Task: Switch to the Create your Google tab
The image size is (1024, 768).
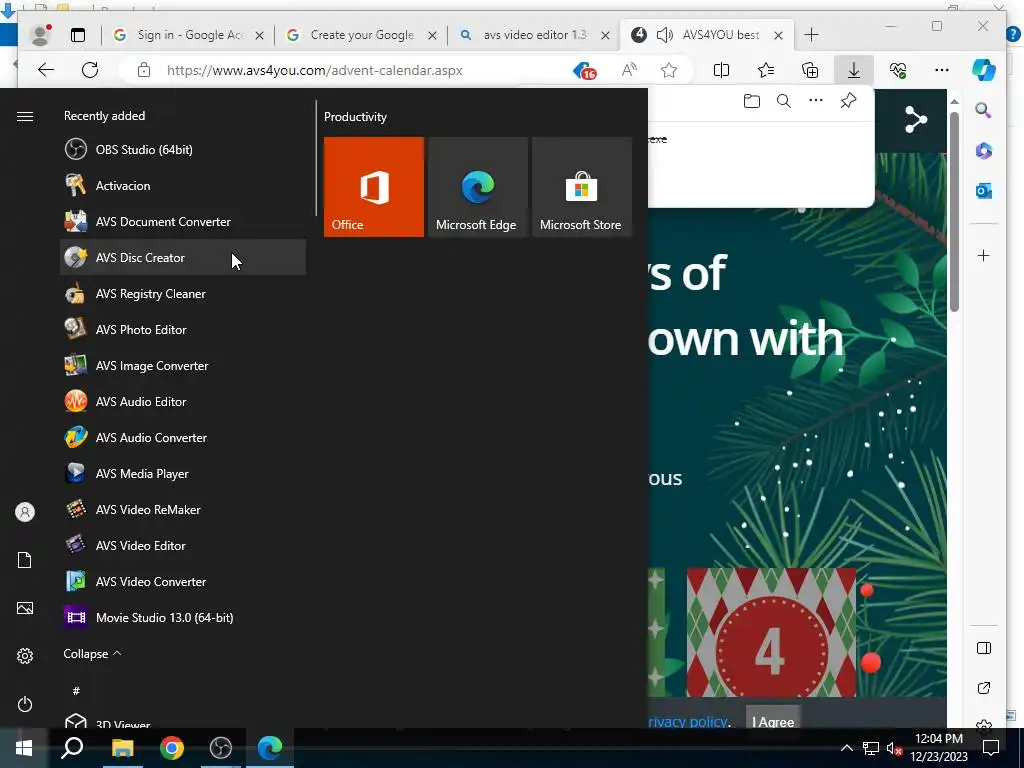Action: click(x=362, y=35)
